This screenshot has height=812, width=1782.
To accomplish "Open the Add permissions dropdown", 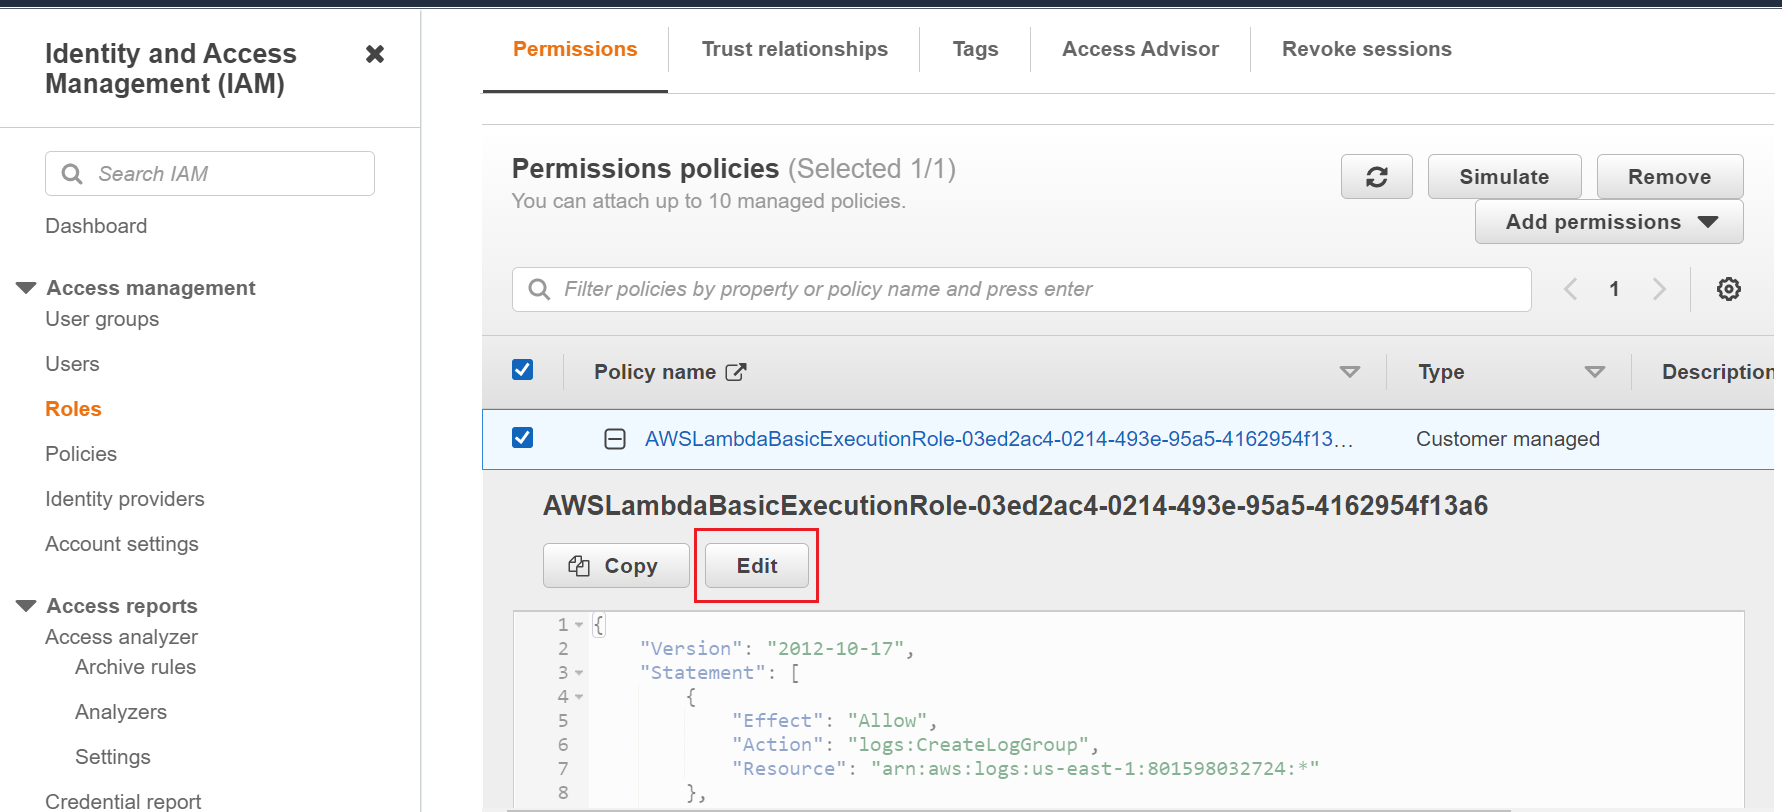I will pos(1609,222).
